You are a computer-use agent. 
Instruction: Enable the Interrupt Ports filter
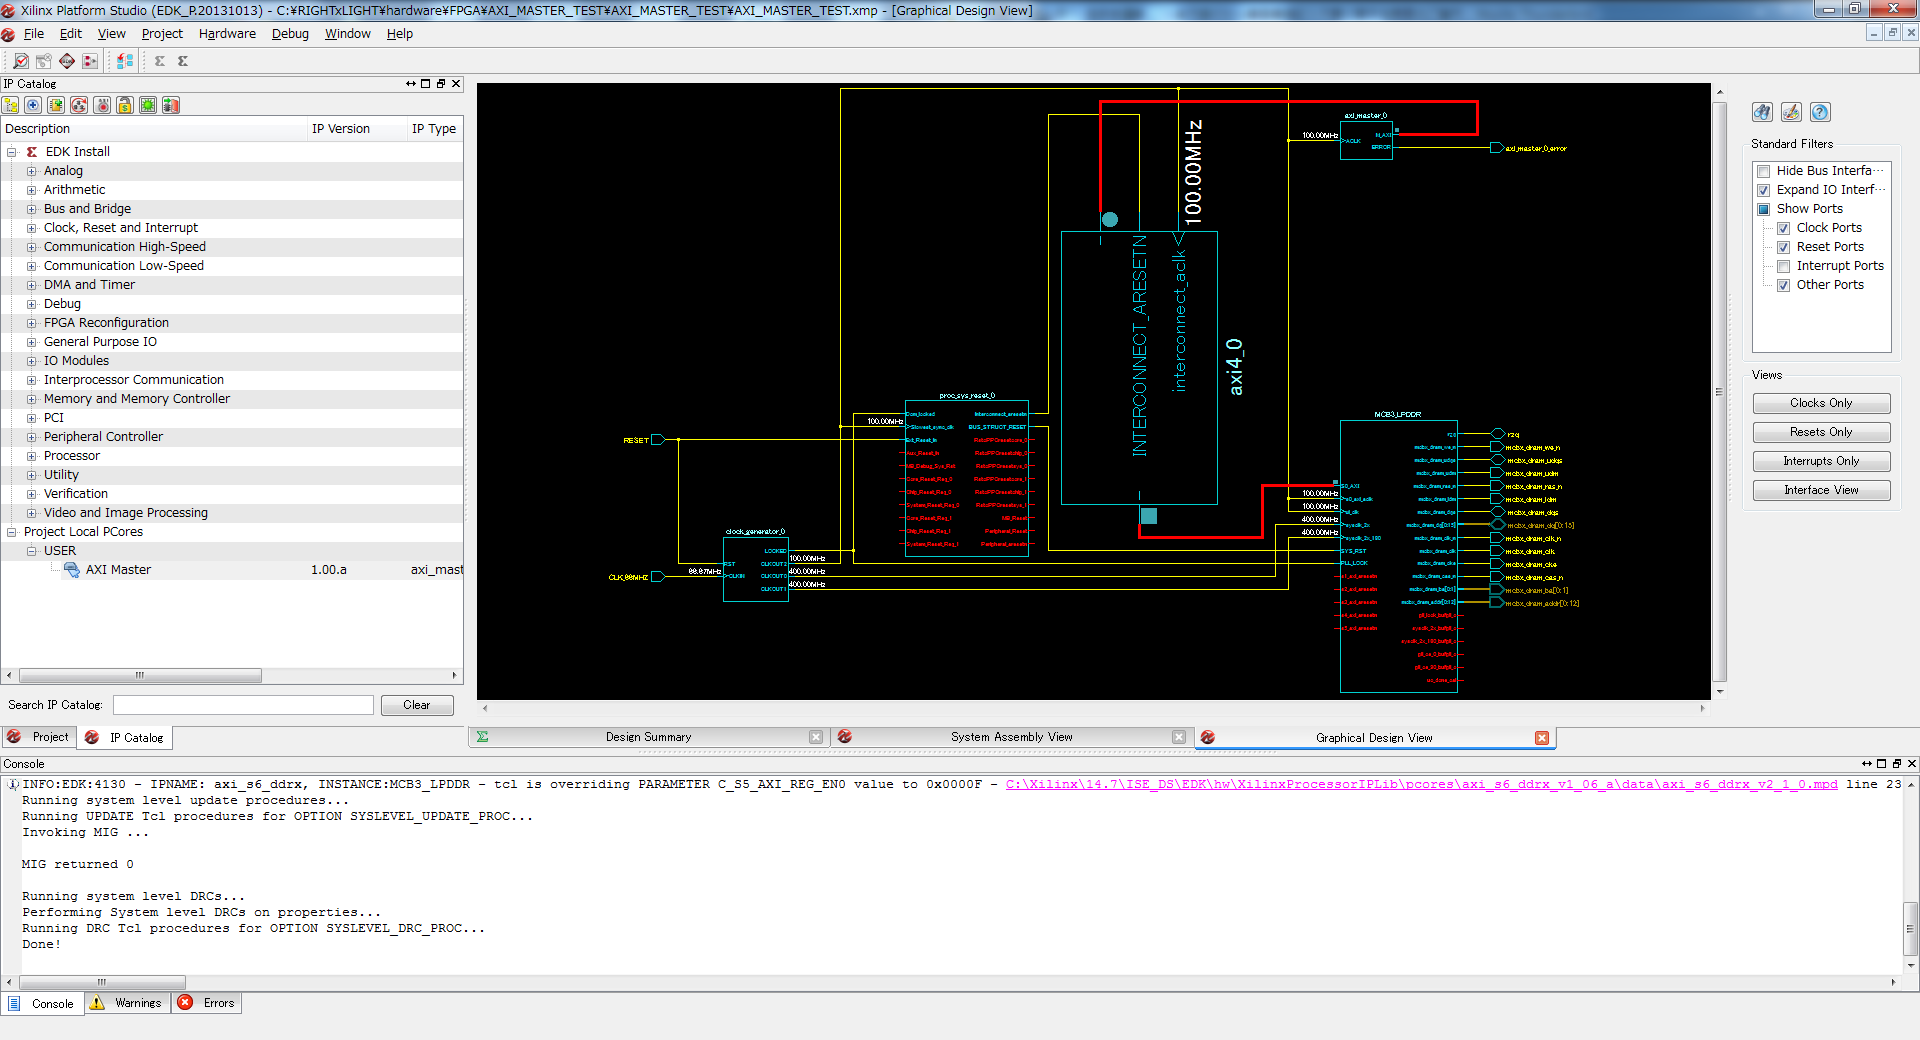[x=1783, y=266]
